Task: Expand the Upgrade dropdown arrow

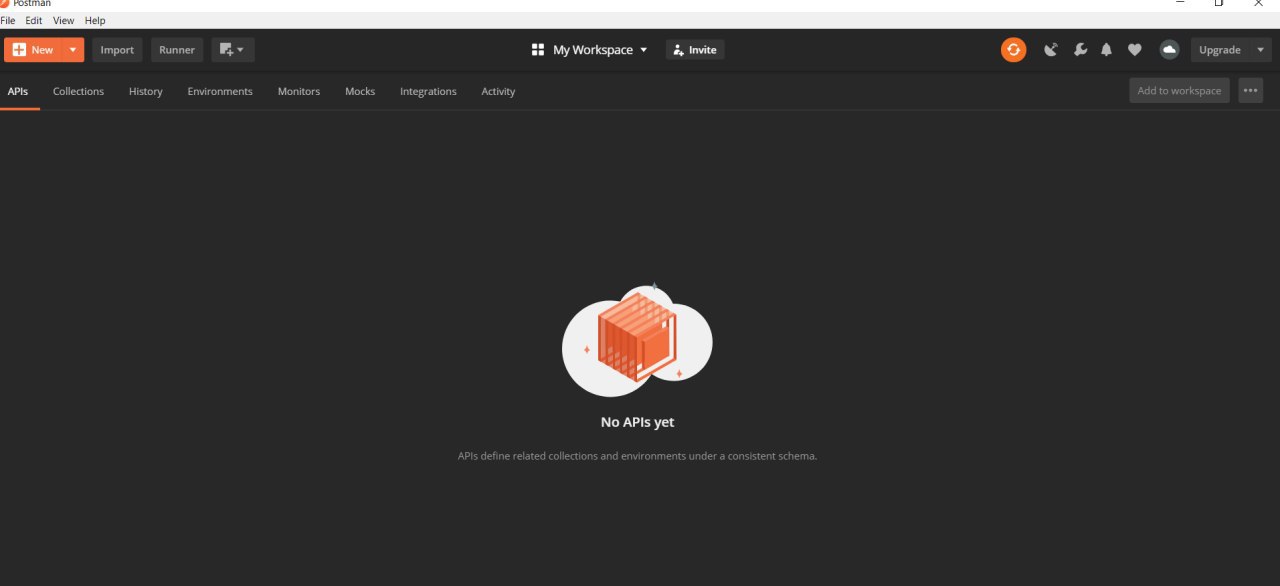Action: click(x=1260, y=50)
